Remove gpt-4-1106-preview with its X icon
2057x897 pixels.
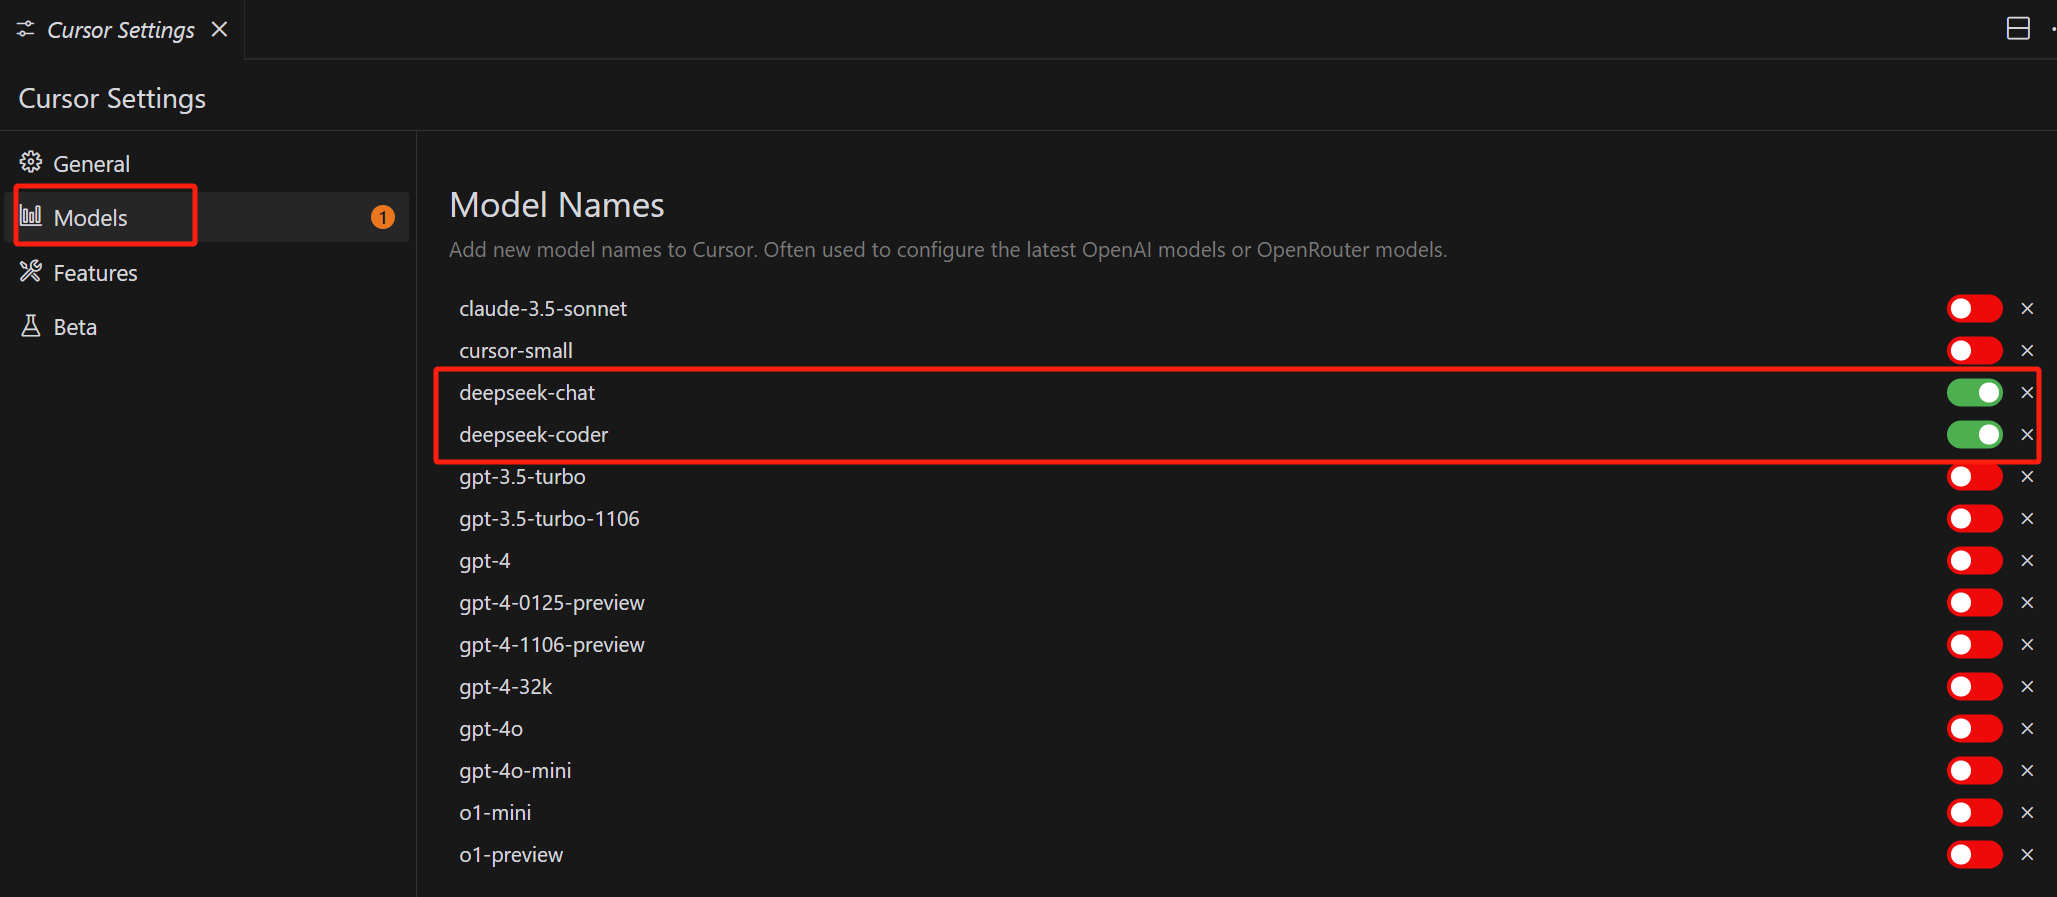(2027, 645)
